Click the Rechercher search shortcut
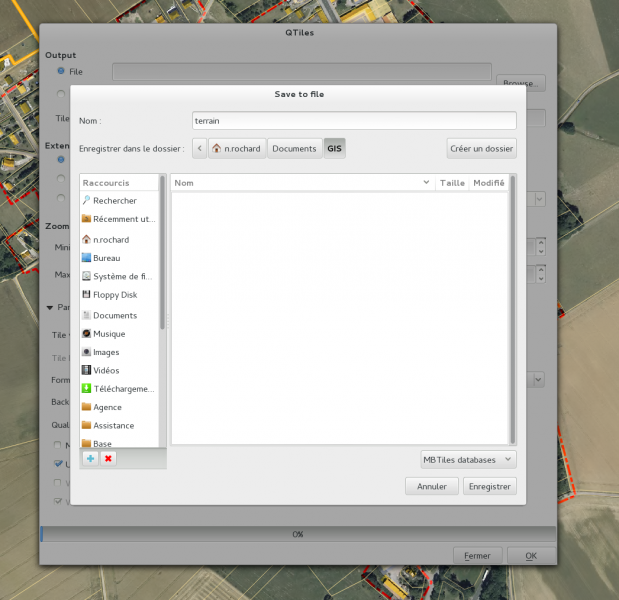 [x=114, y=201]
